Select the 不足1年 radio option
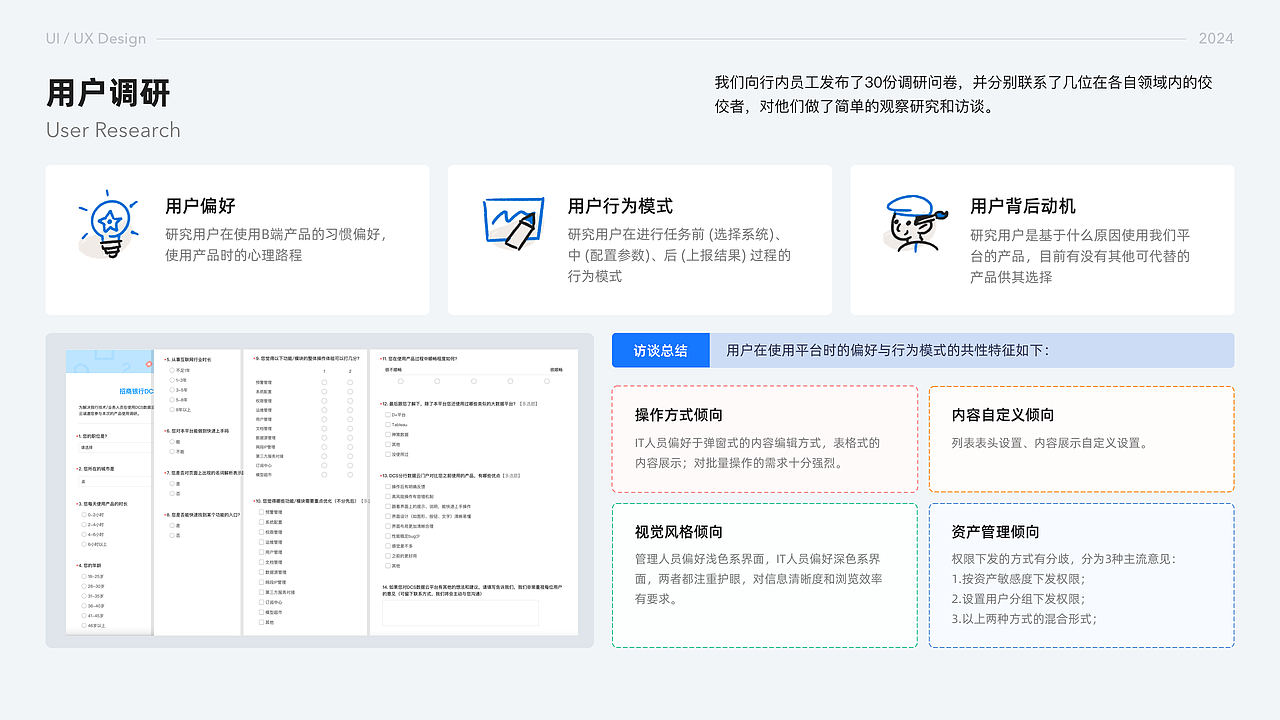 (172, 370)
